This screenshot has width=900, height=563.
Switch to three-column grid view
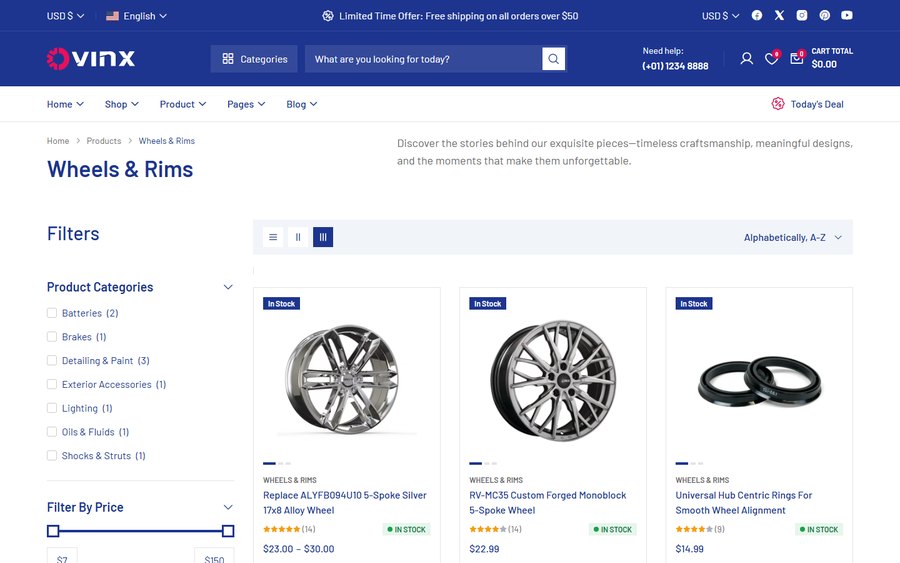pos(323,237)
